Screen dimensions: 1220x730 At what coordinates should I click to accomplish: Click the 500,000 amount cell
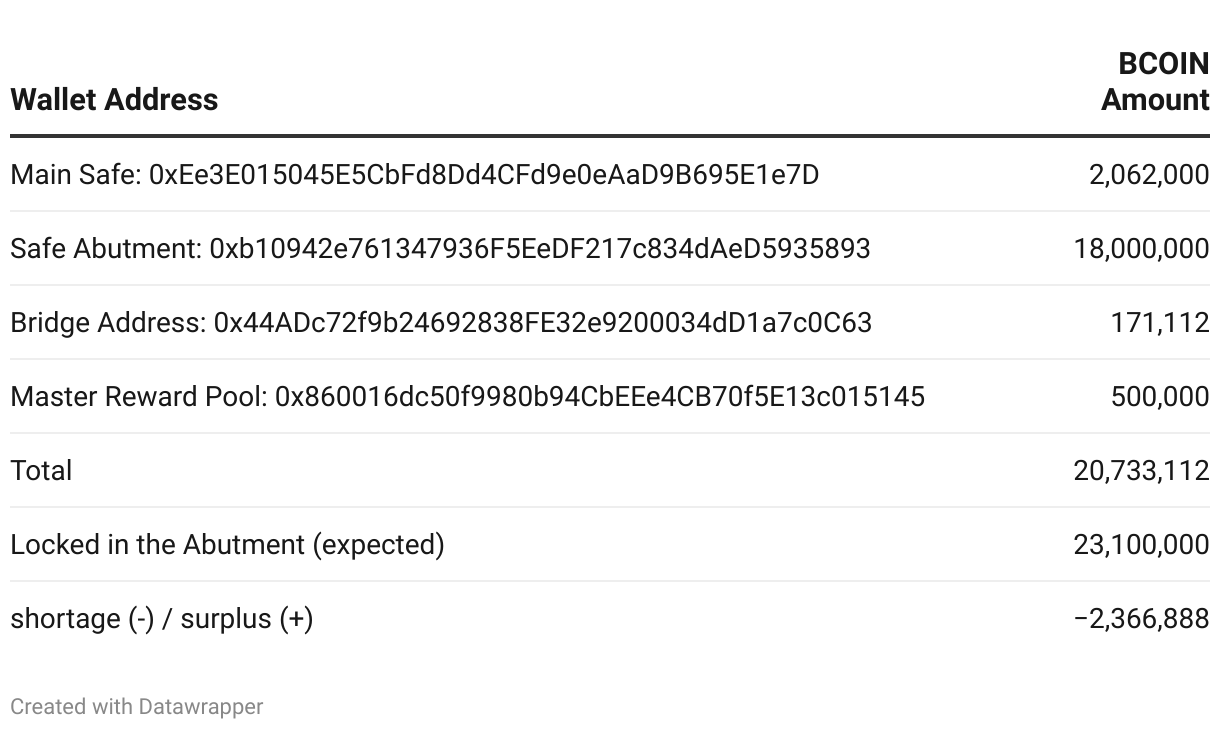coord(1160,397)
